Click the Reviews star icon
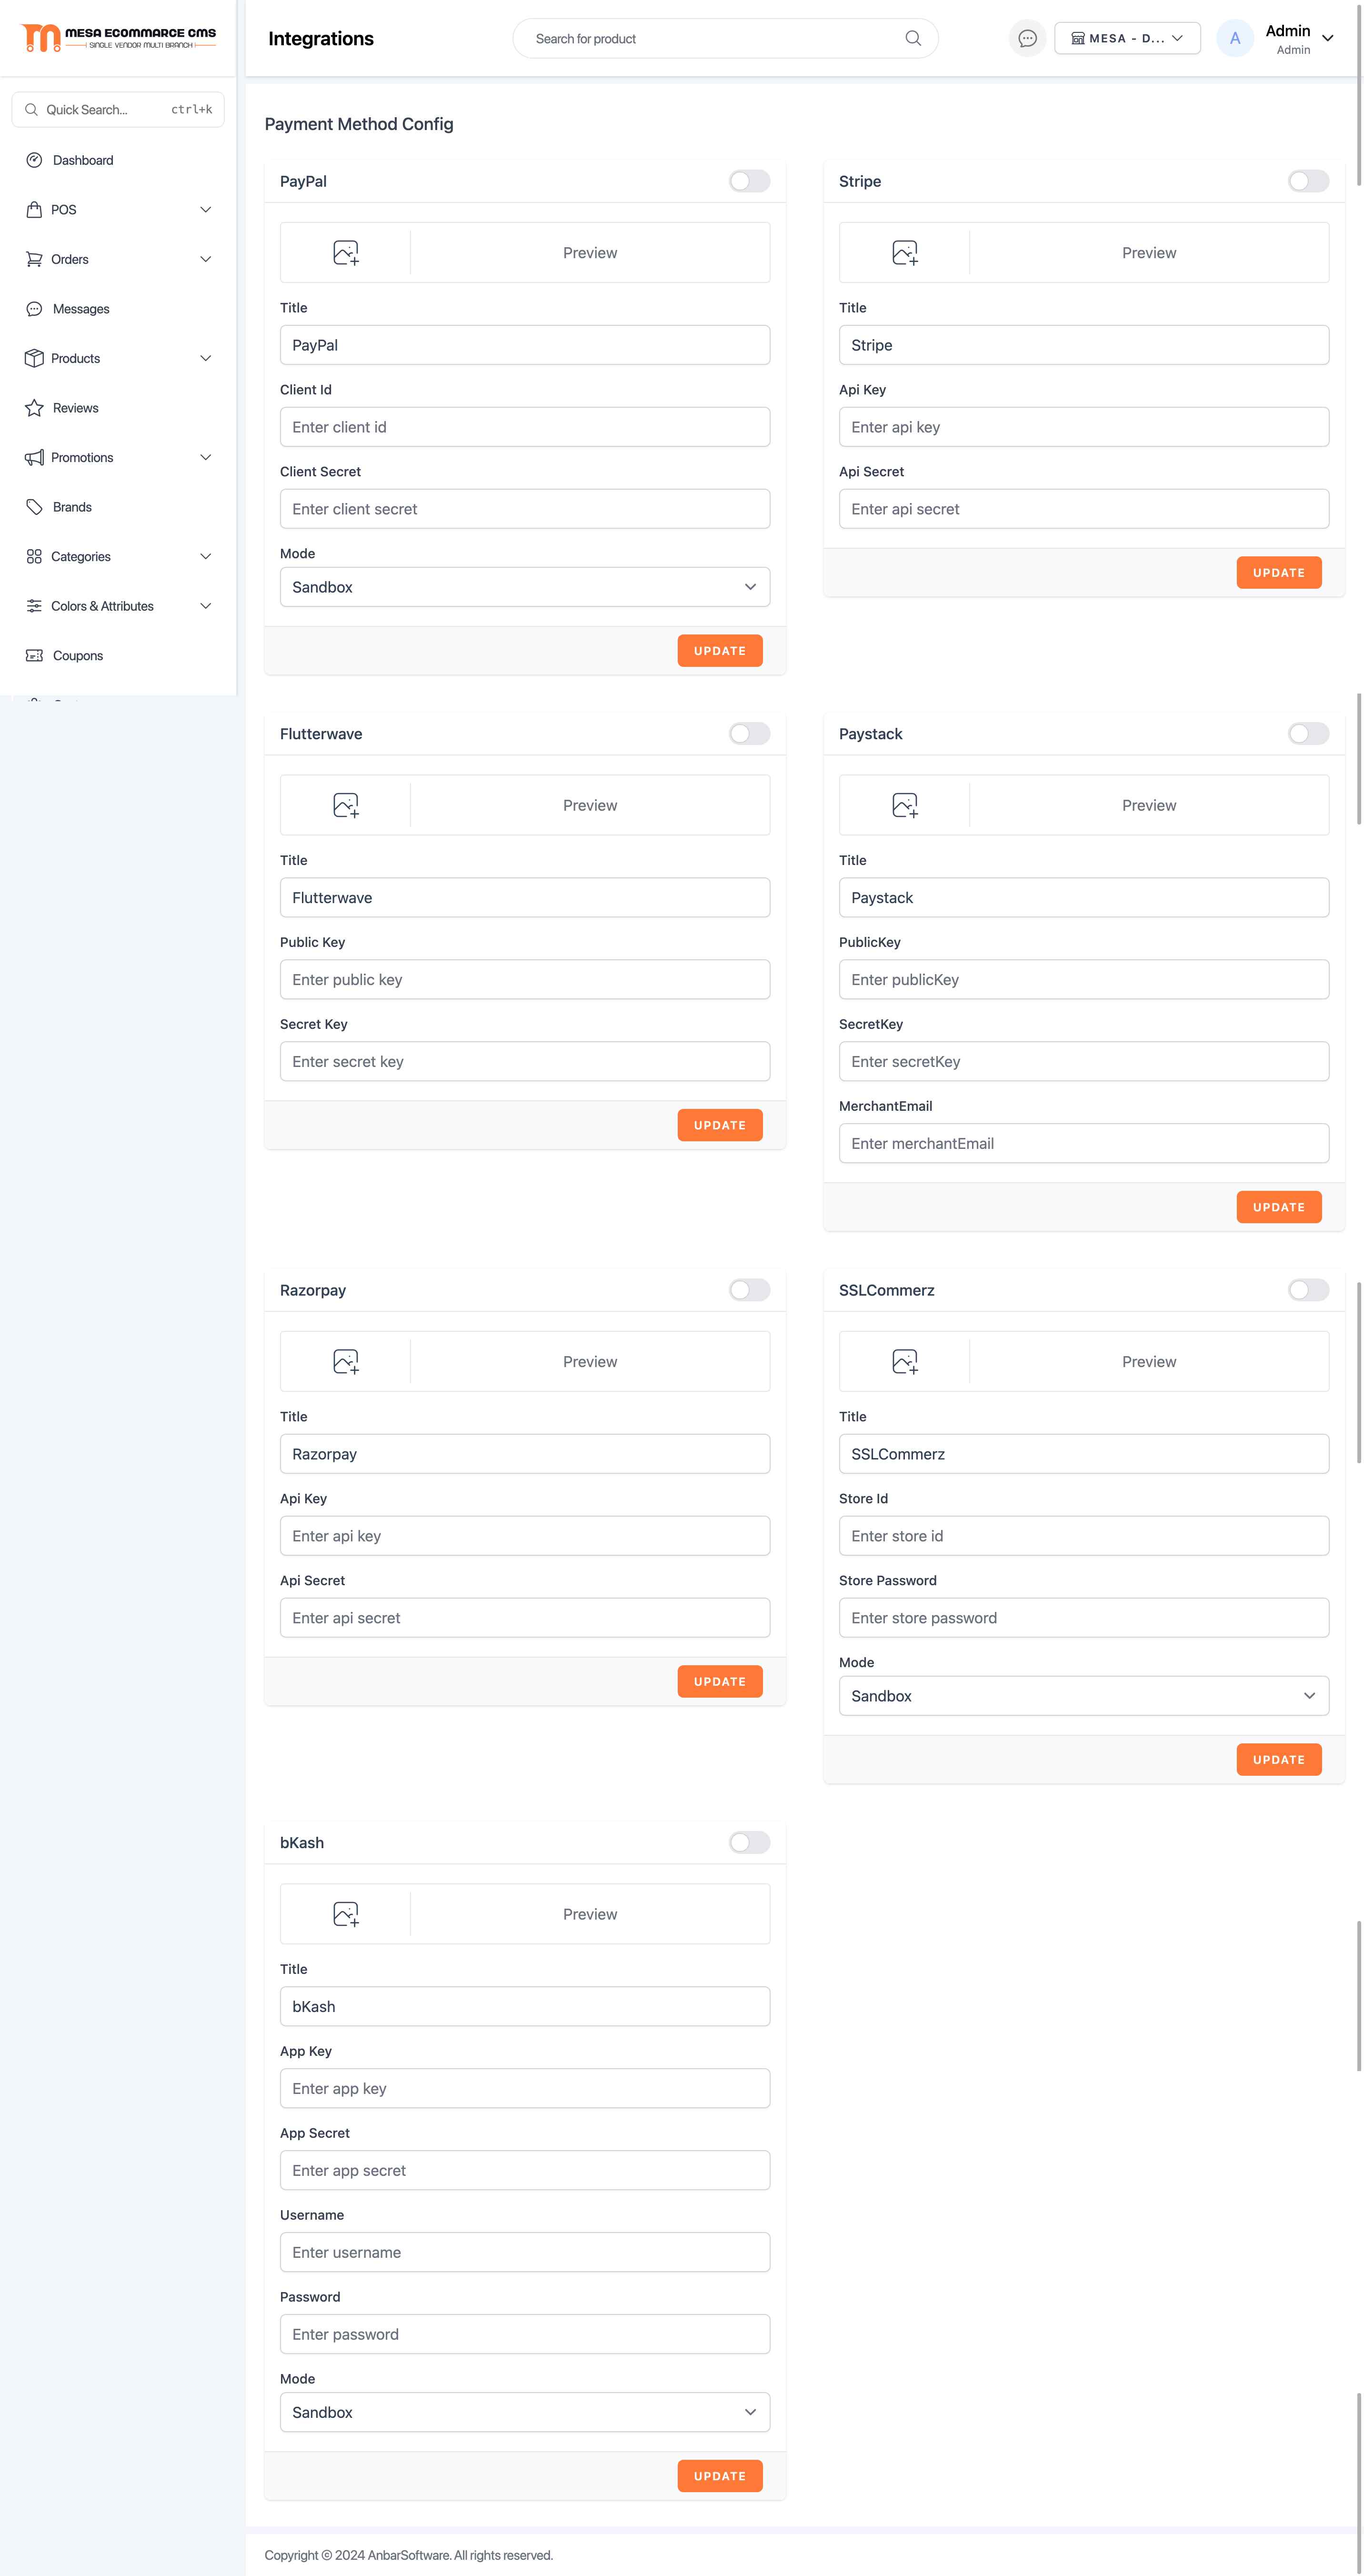Image resolution: width=1364 pixels, height=2576 pixels. 34,408
